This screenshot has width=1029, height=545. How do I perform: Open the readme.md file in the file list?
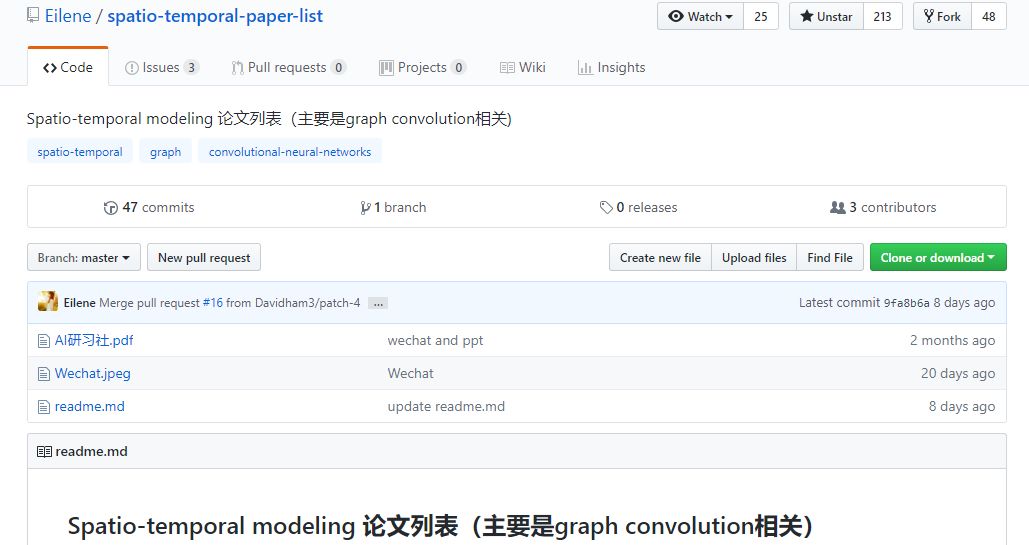point(89,406)
